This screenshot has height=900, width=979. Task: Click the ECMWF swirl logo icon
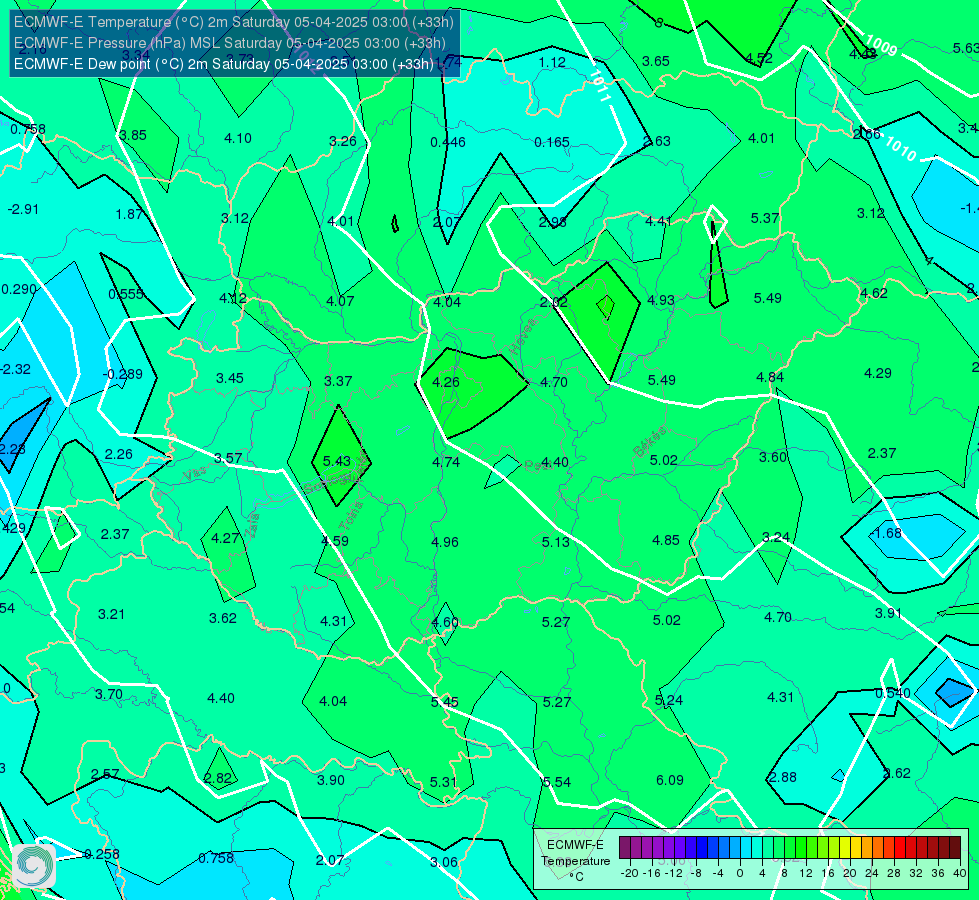click(x=35, y=865)
